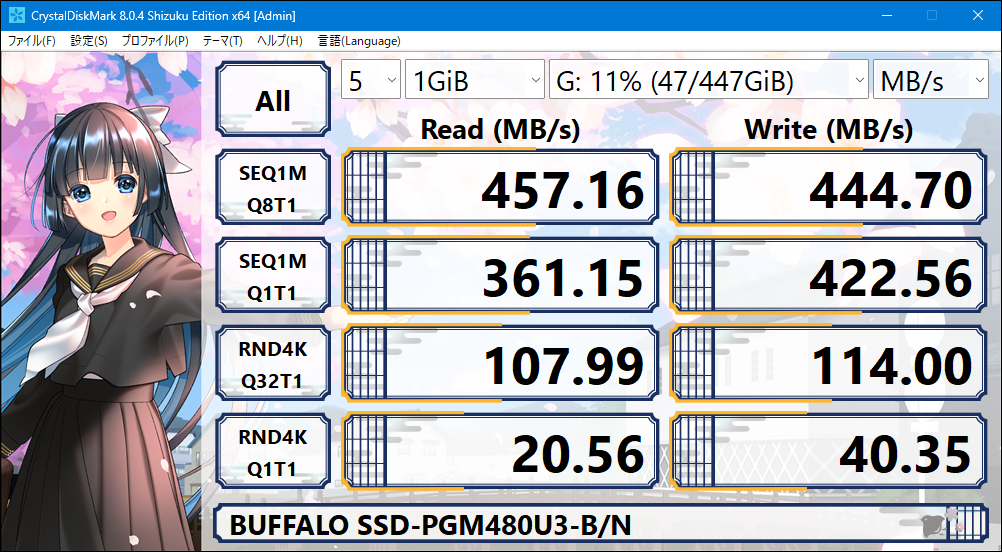Expand the MB/s unit dropdown
Screen dimensions: 1002x552
tap(930, 80)
